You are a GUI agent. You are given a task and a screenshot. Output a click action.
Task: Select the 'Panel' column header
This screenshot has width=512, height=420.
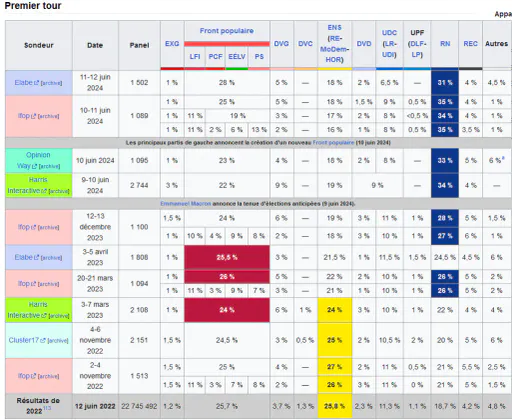[139, 45]
